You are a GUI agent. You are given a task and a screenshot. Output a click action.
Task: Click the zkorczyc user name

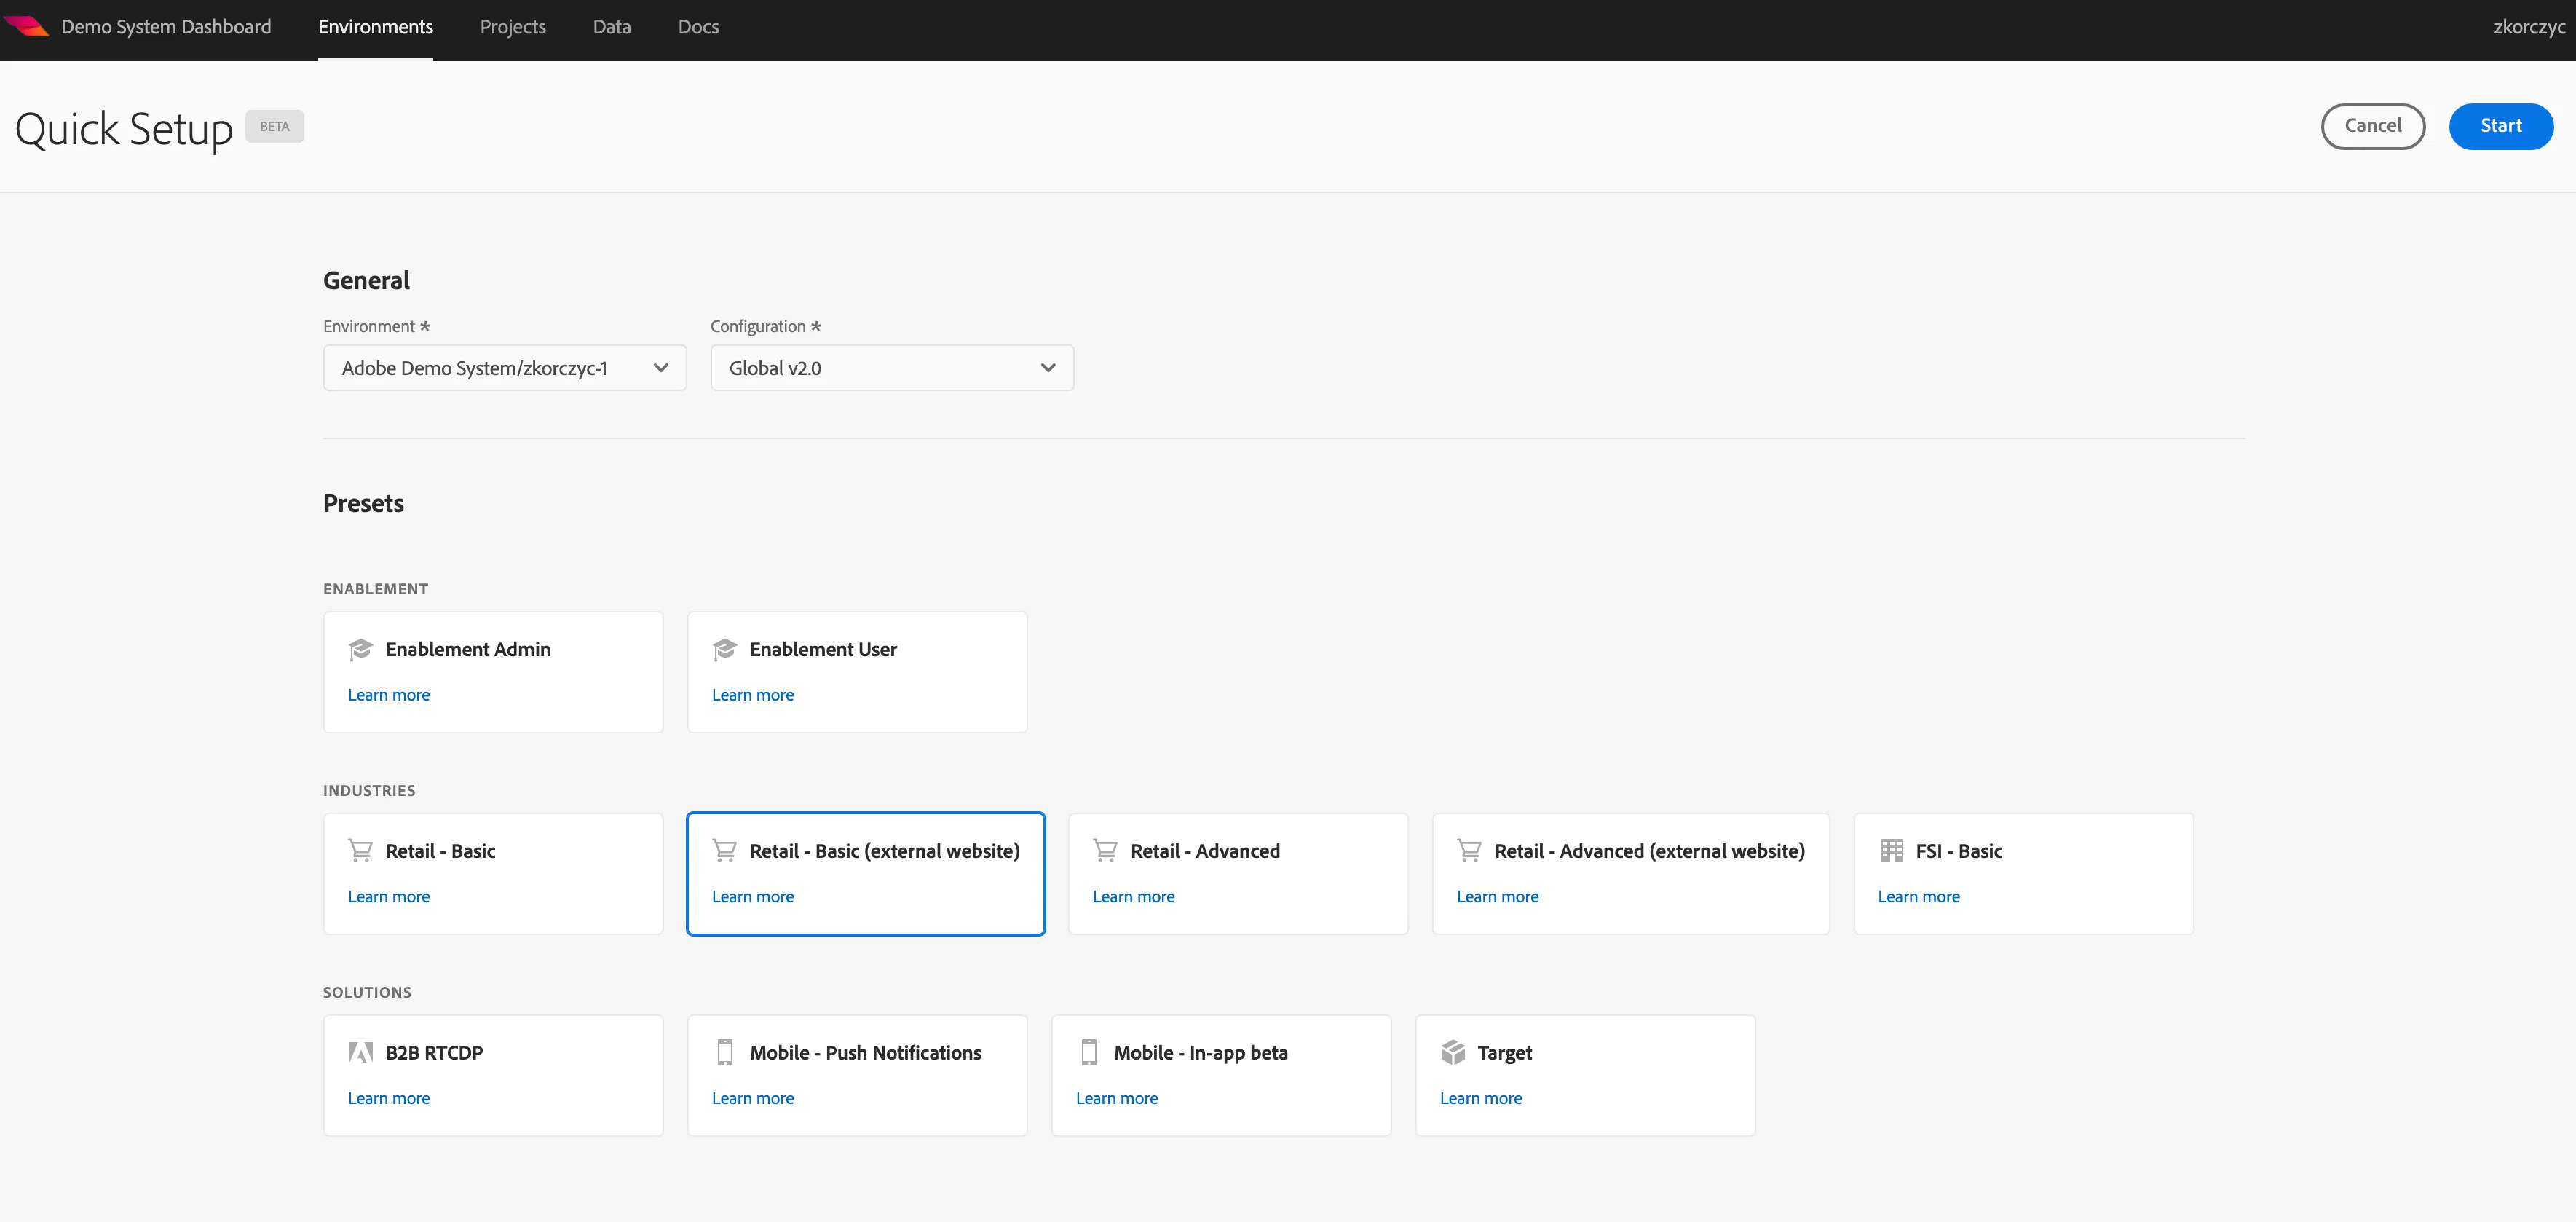coord(2529,27)
